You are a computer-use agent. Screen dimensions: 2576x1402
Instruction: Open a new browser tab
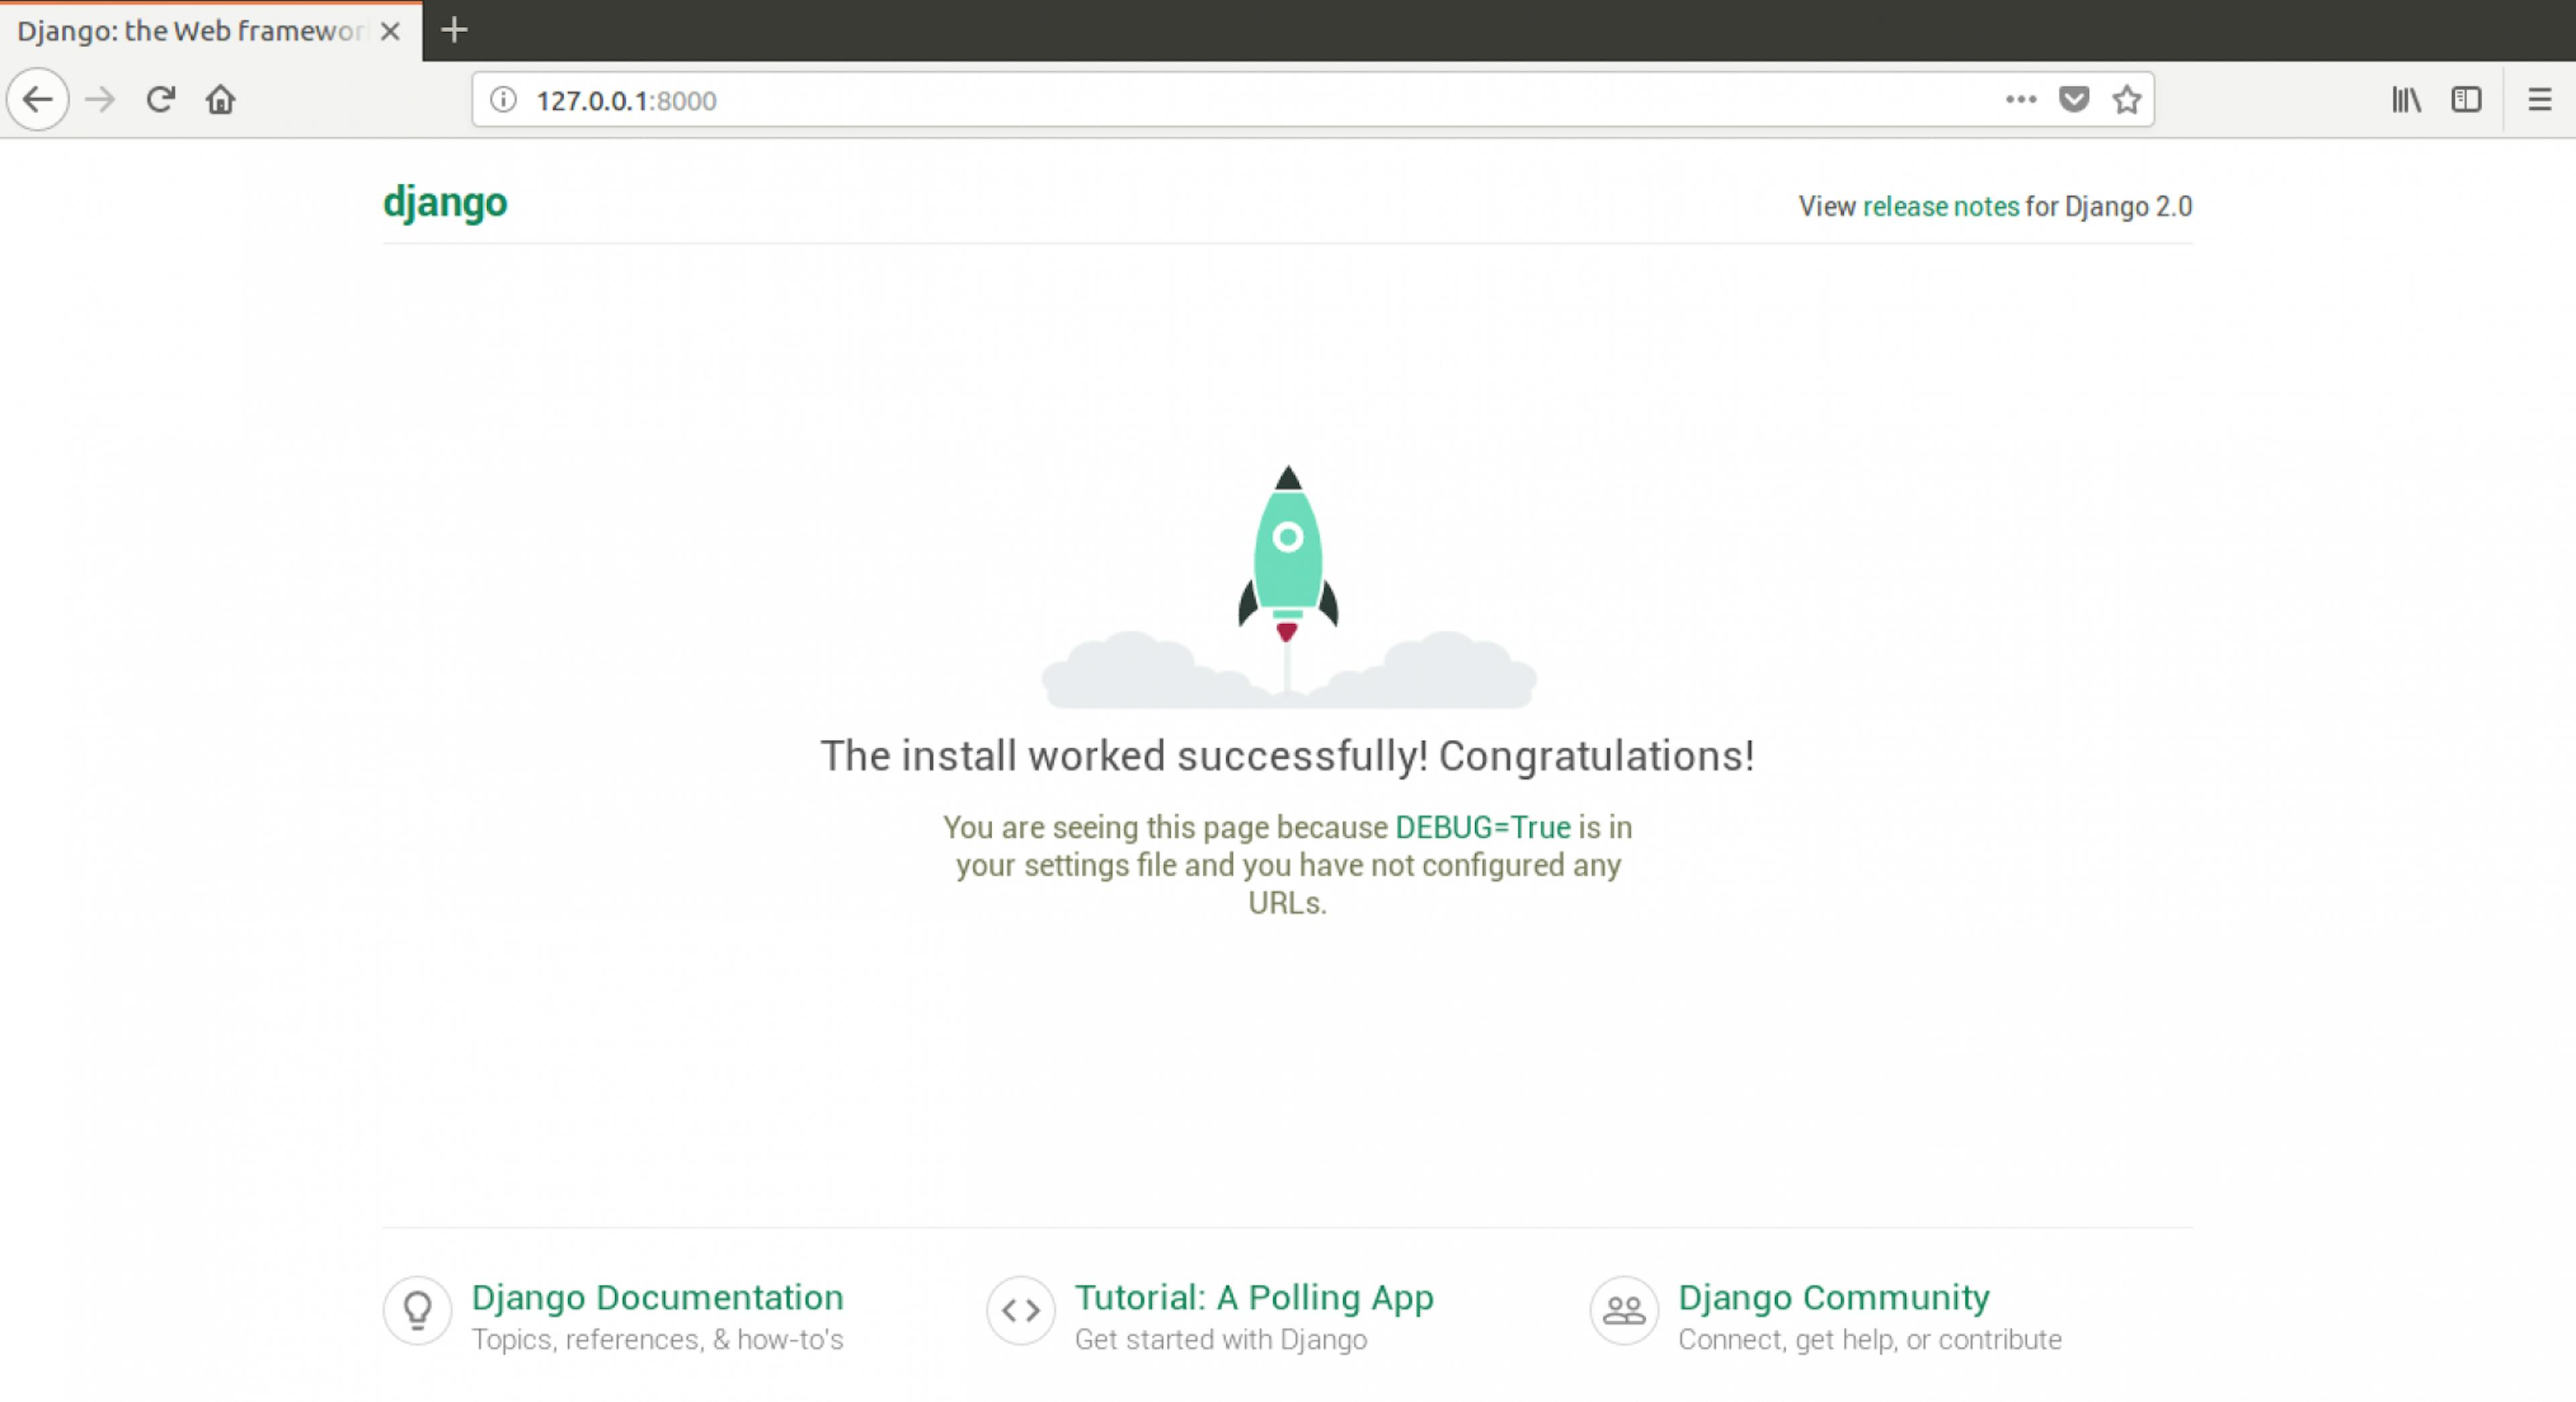tap(453, 30)
